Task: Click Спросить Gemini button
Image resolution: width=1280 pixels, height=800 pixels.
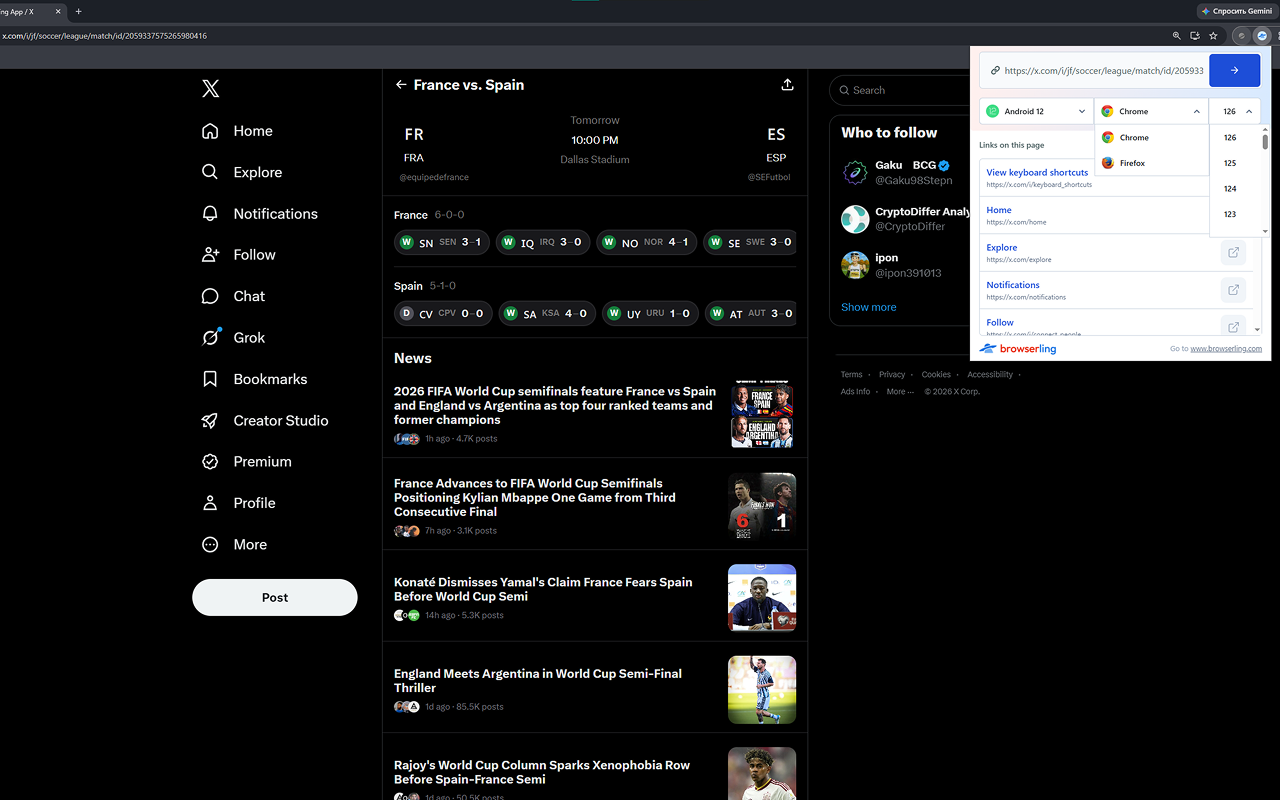Action: (x=1236, y=11)
